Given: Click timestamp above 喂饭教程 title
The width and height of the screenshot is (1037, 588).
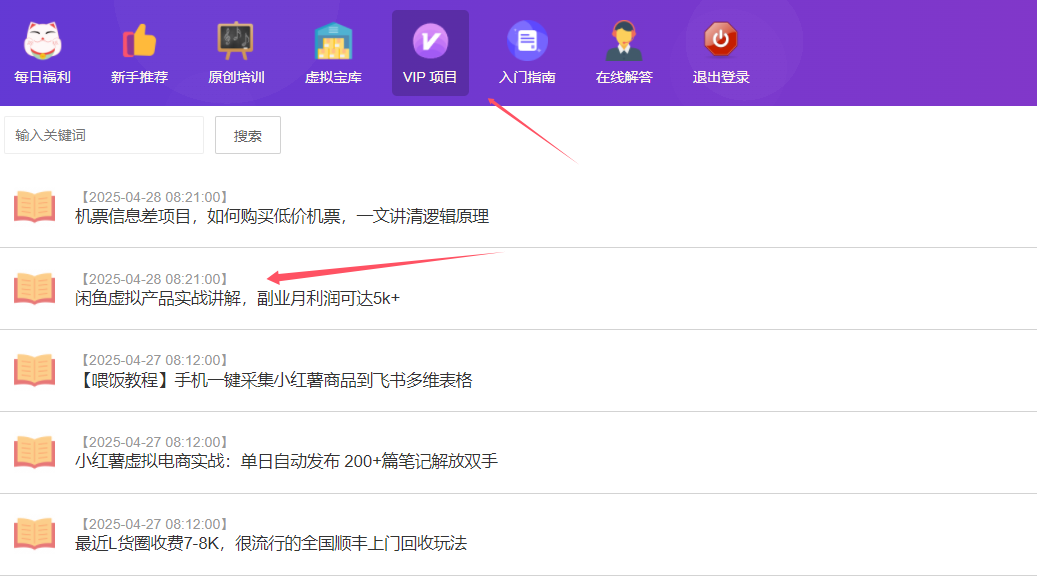Looking at the screenshot, I should pyautogui.click(x=154, y=360).
